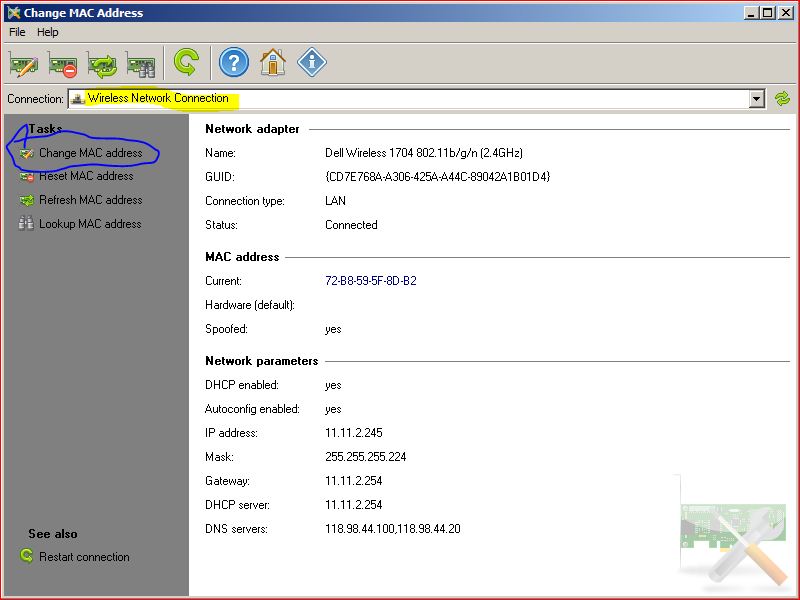Open About via the blue info diamond icon
Image resolution: width=800 pixels, height=600 pixels.
coord(310,62)
